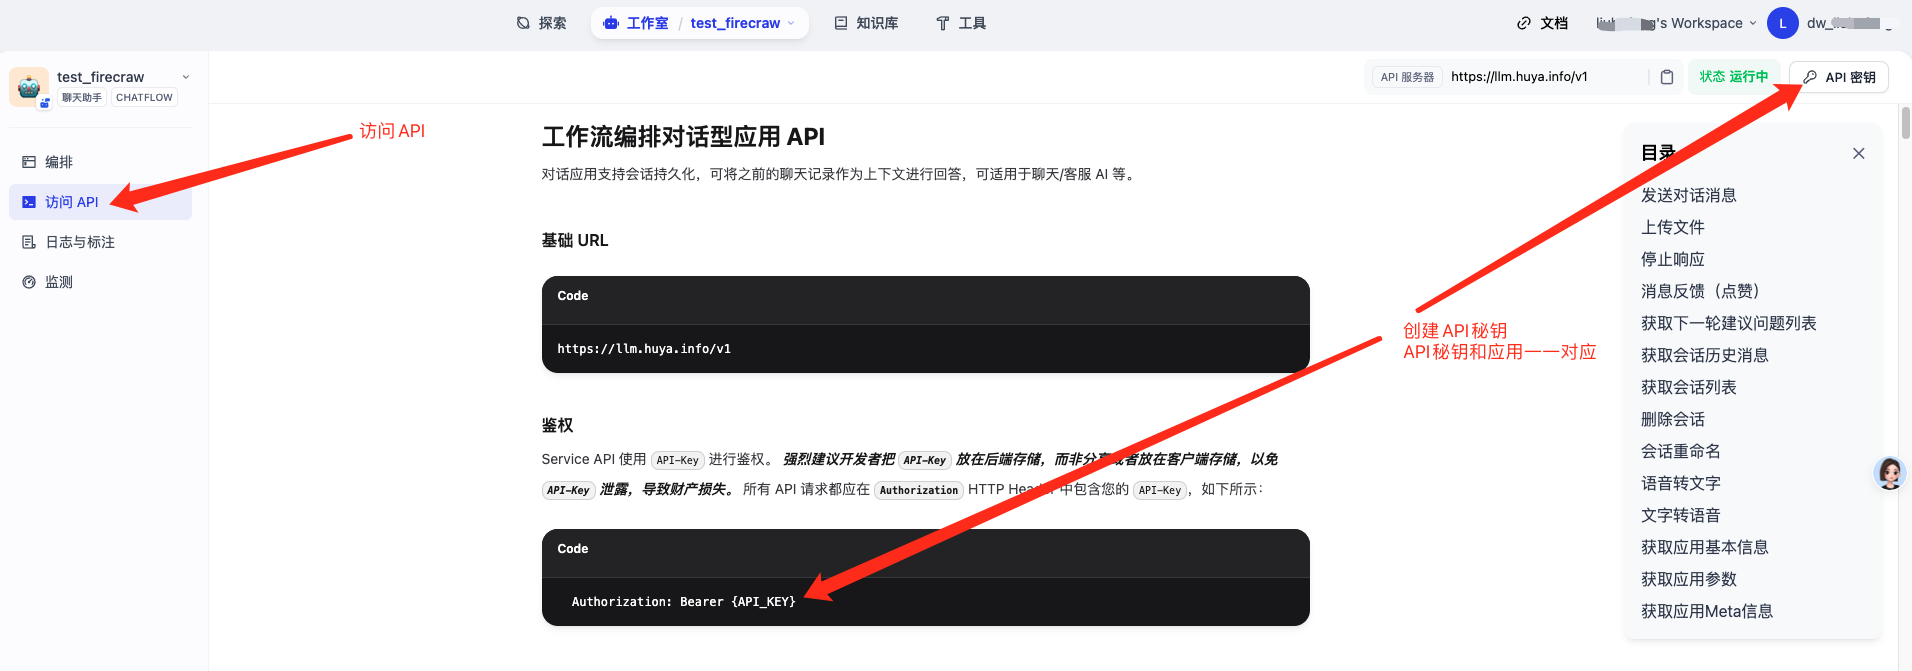Image resolution: width=1912 pixels, height=671 pixels.
Task: Expand the test_firecraw dropdown in top tab
Action: pyautogui.click(x=791, y=23)
